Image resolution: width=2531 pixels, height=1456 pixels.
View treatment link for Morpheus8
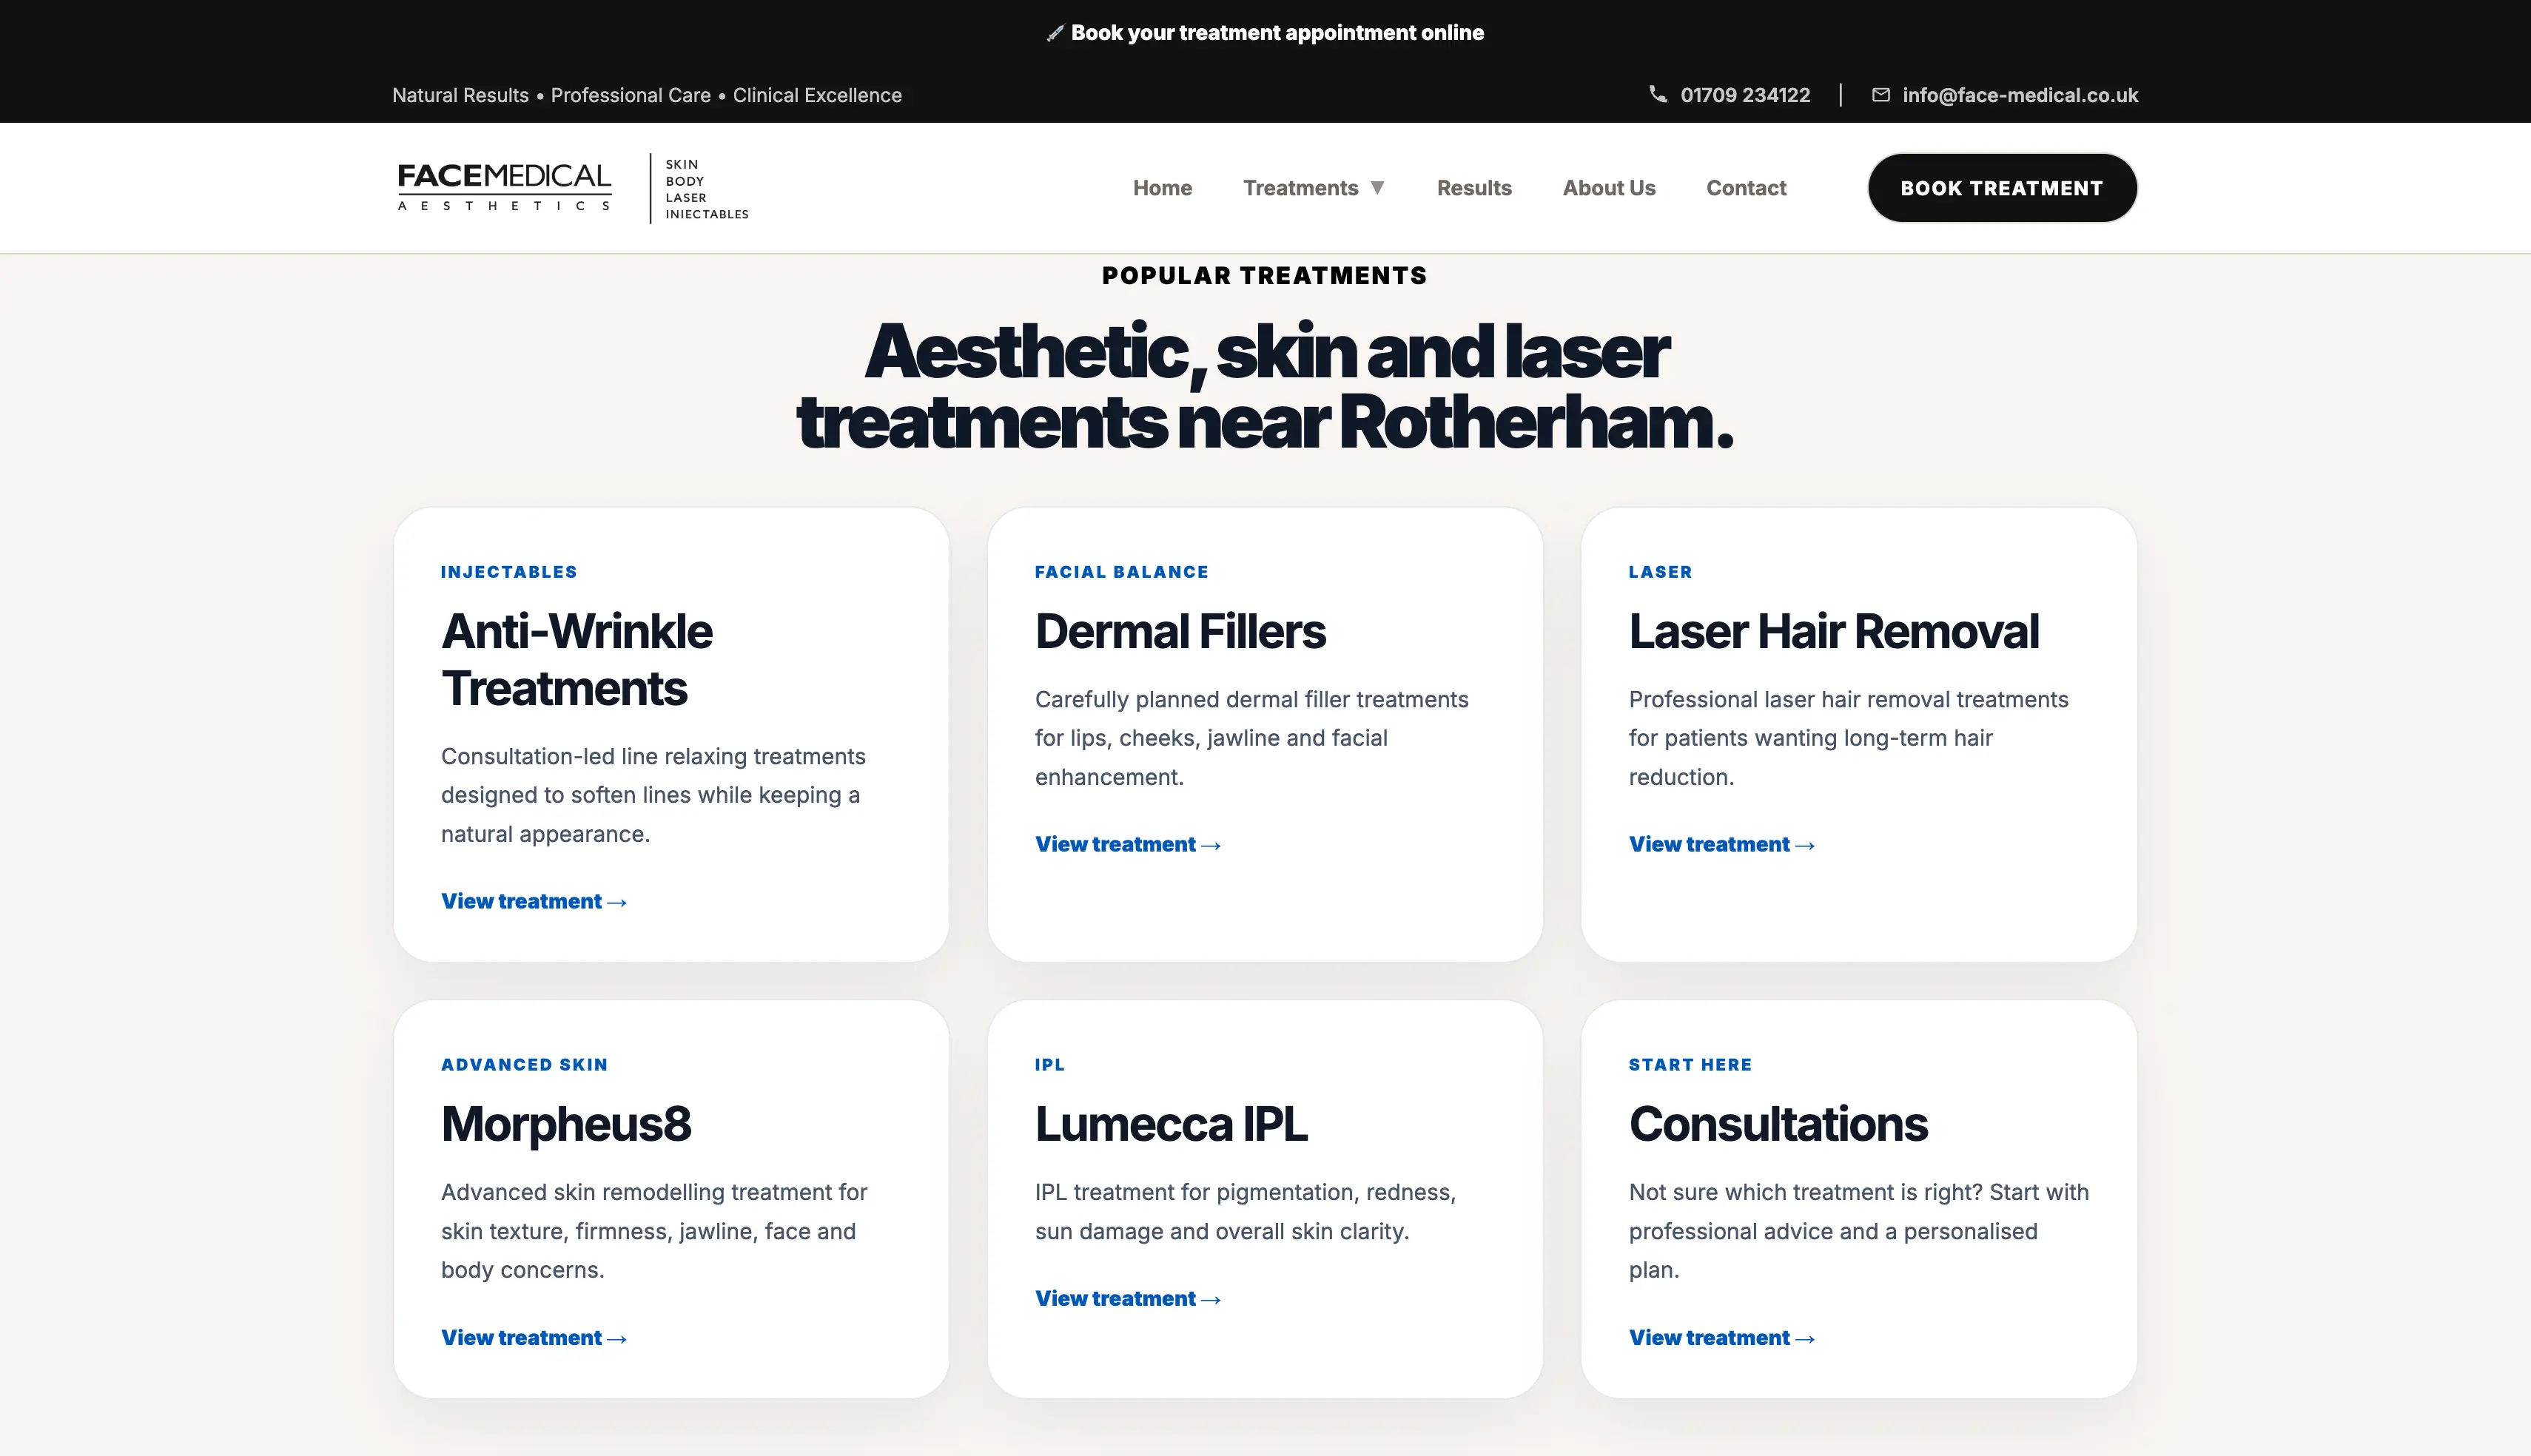tap(533, 1337)
